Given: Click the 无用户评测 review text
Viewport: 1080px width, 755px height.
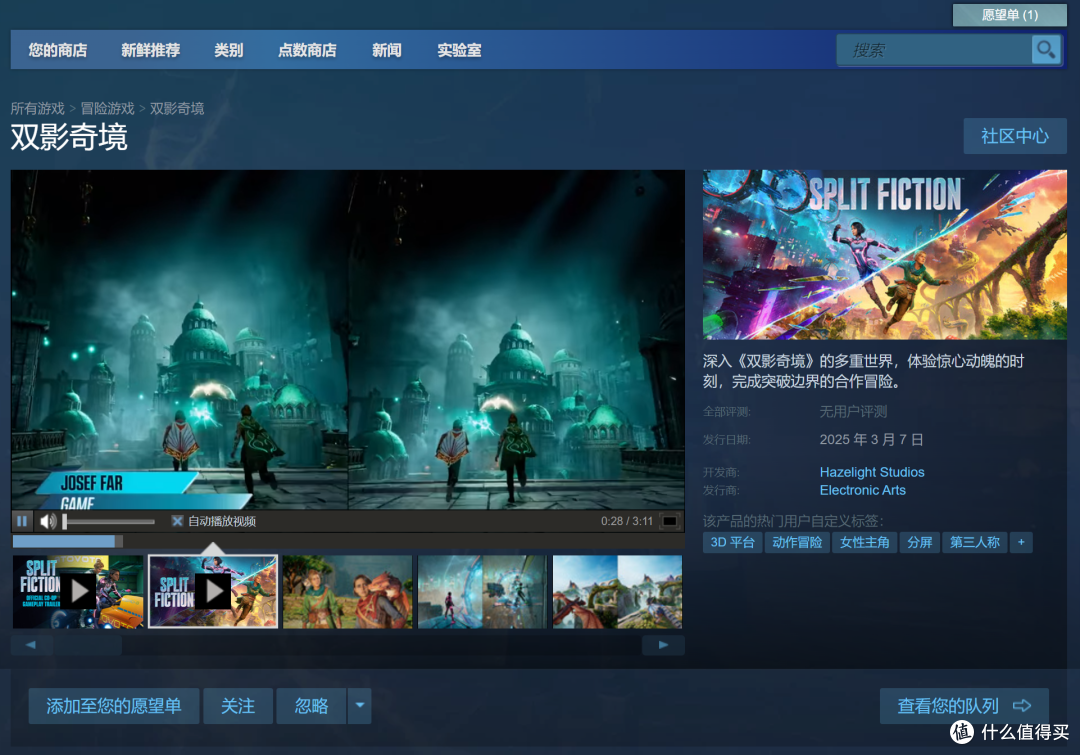Looking at the screenshot, I should (853, 411).
